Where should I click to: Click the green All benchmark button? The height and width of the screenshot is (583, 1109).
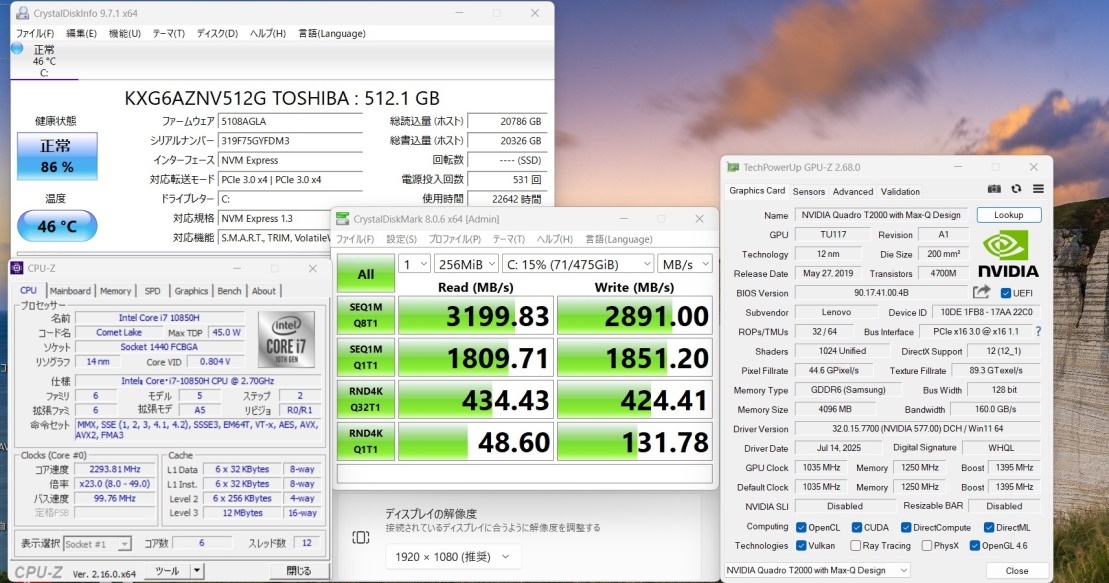[x=366, y=273]
